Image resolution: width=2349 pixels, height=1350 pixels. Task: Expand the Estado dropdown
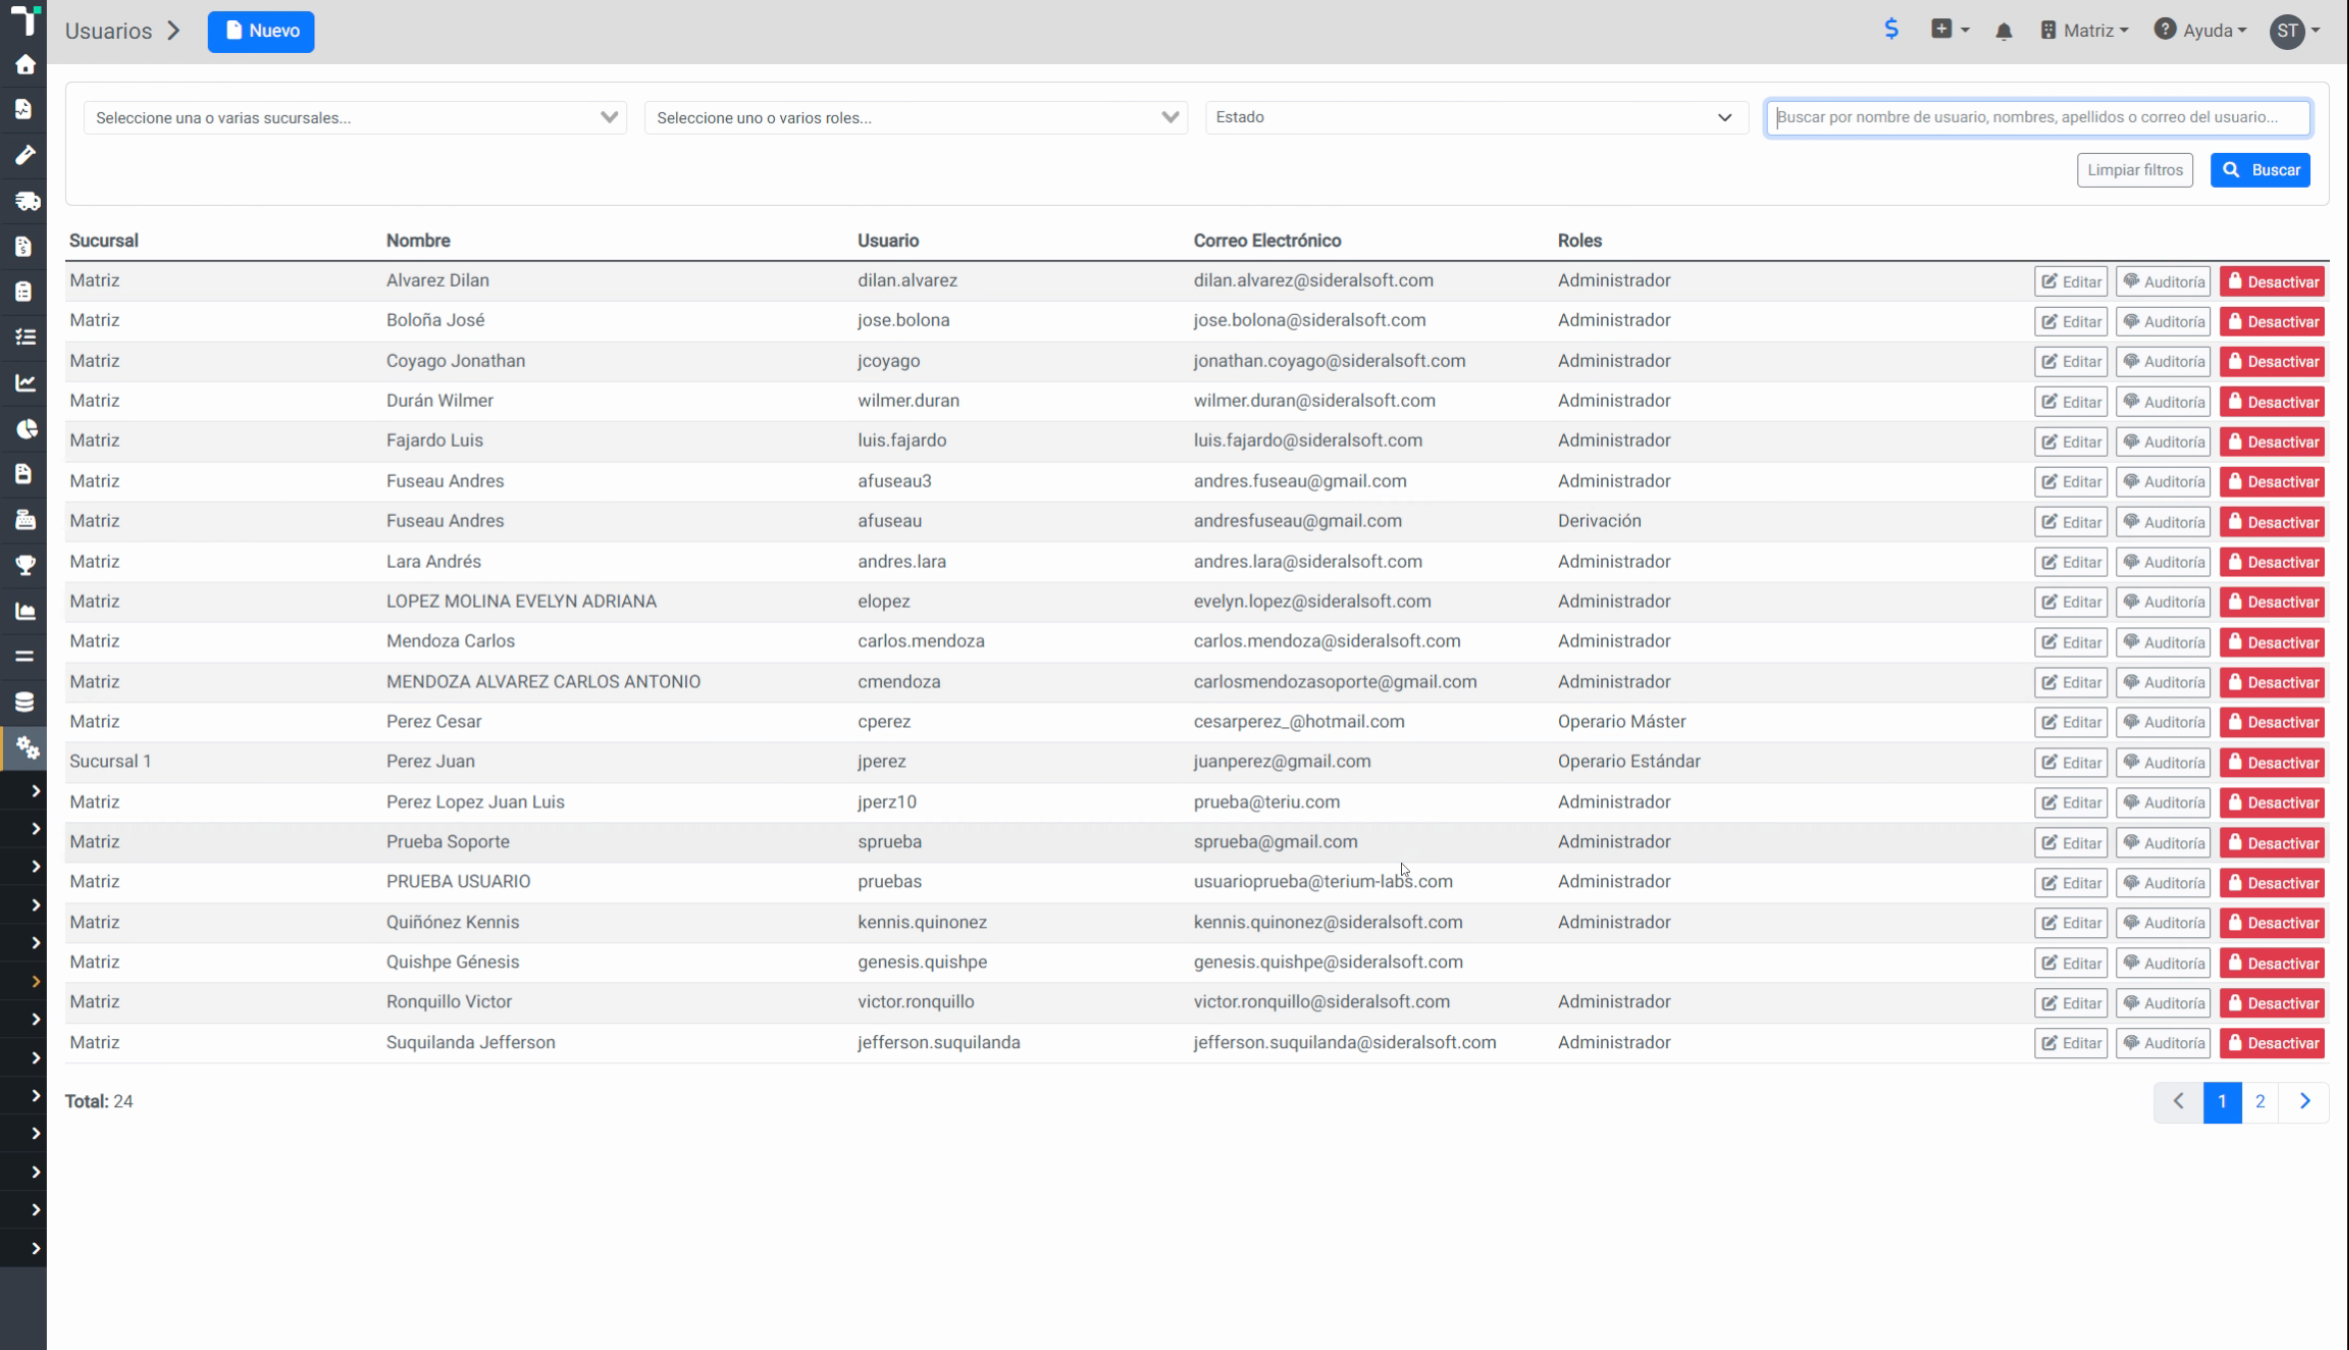(1476, 117)
